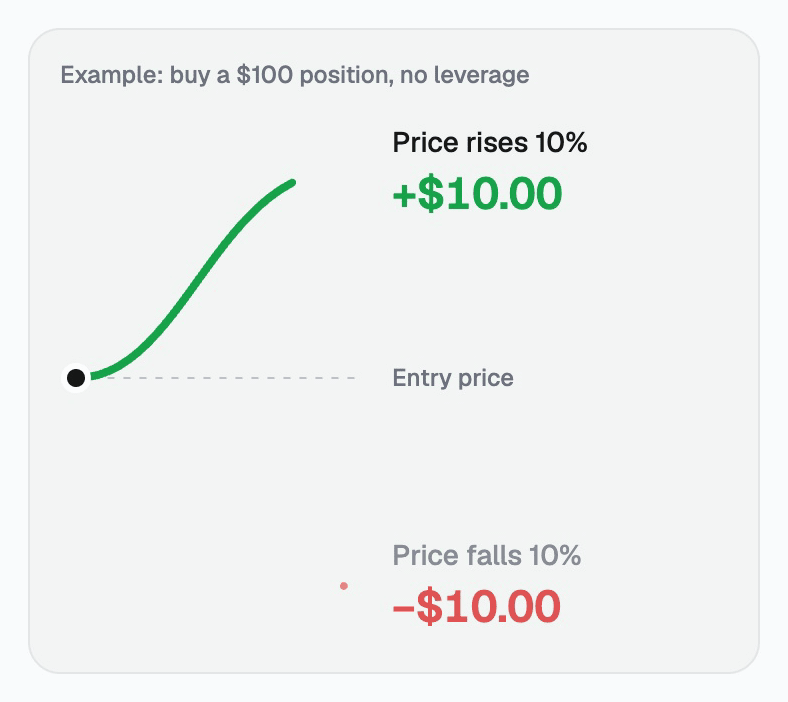Select the "Price rises 10%" label

coord(489,143)
